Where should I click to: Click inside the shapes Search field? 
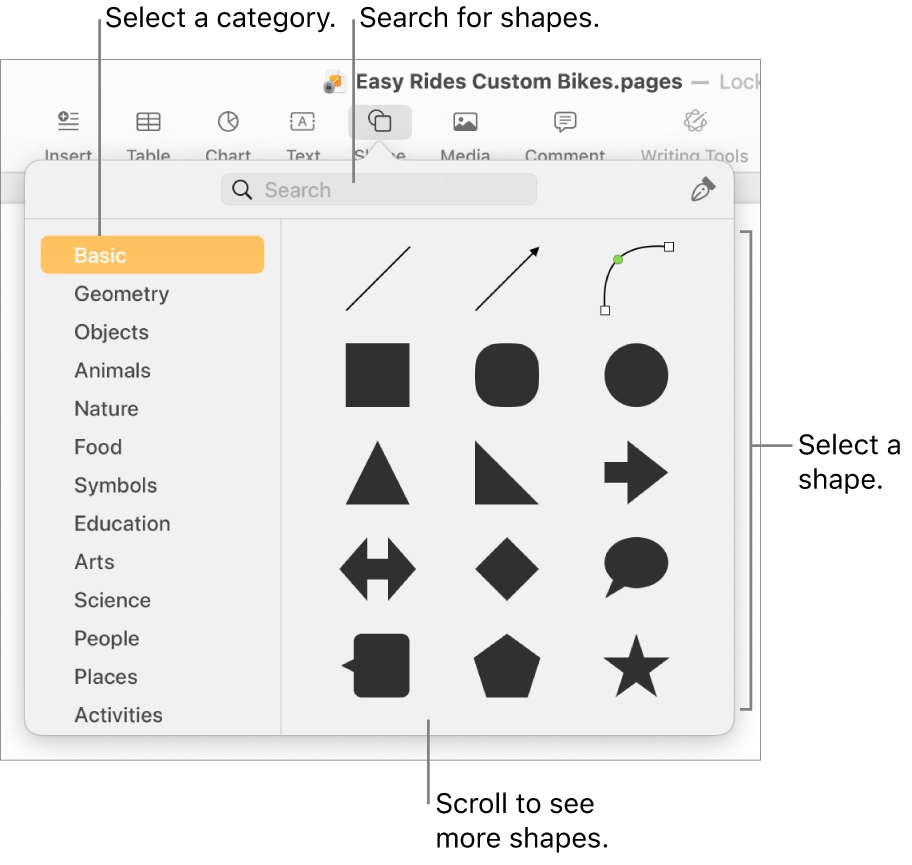click(x=379, y=190)
